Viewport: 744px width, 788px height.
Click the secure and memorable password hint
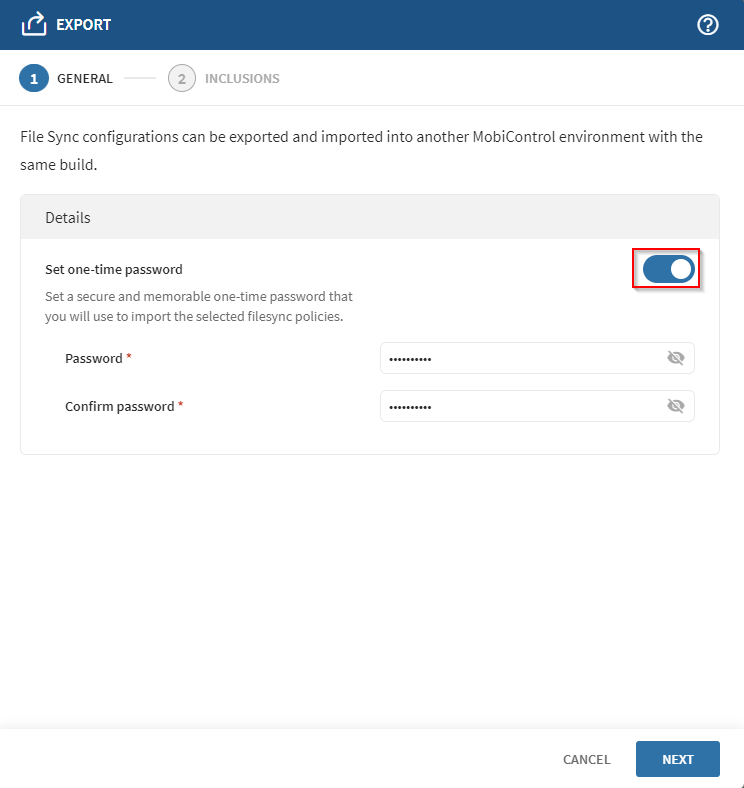tap(199, 307)
